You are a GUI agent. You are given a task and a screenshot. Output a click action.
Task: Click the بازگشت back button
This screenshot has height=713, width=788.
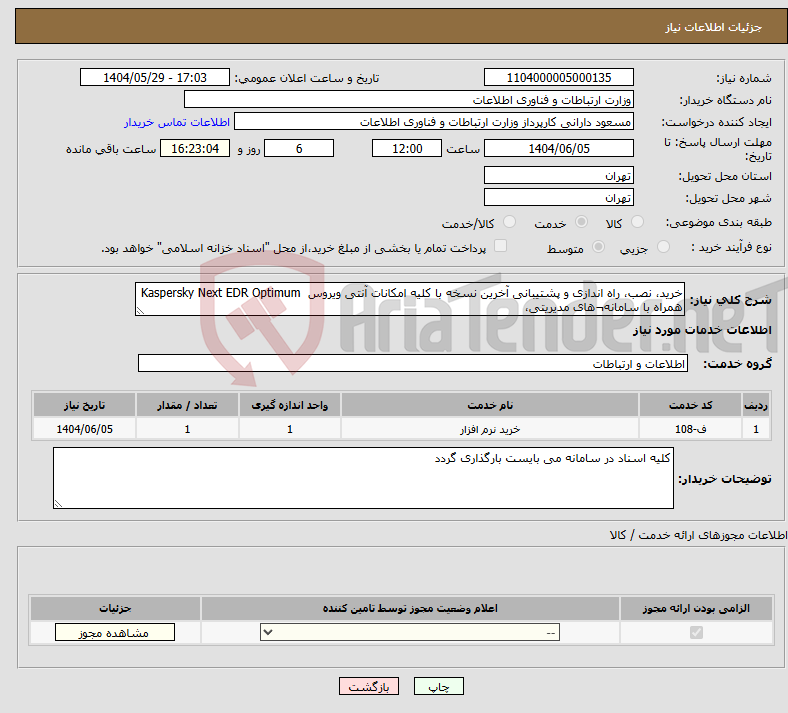point(369,686)
